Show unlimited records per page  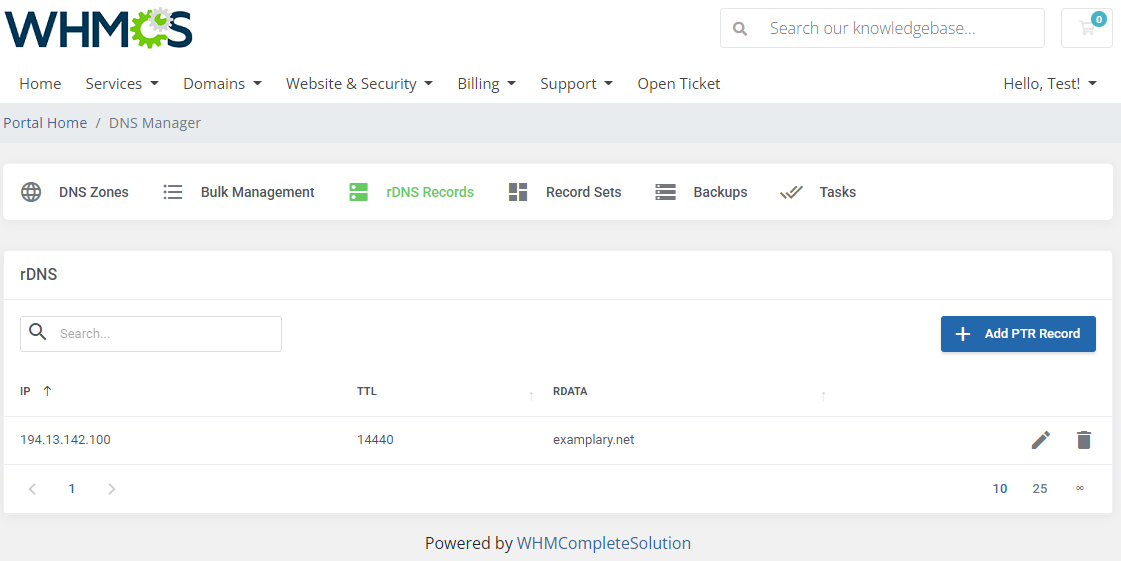tap(1080, 488)
